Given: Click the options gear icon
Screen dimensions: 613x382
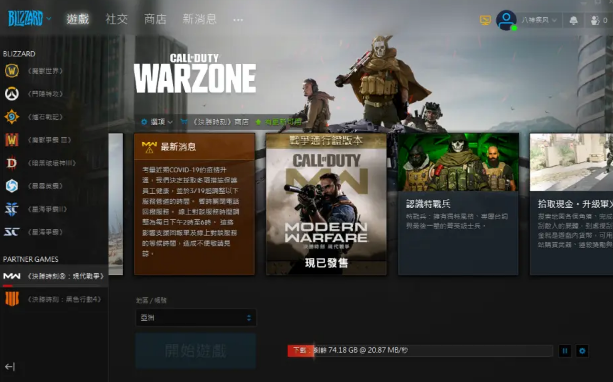Looking at the screenshot, I should tap(144, 122).
